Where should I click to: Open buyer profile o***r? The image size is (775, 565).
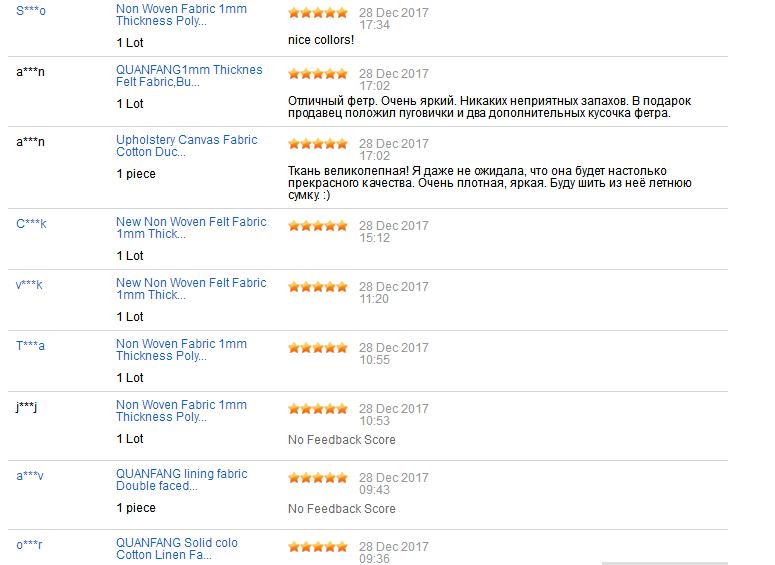click(29, 545)
